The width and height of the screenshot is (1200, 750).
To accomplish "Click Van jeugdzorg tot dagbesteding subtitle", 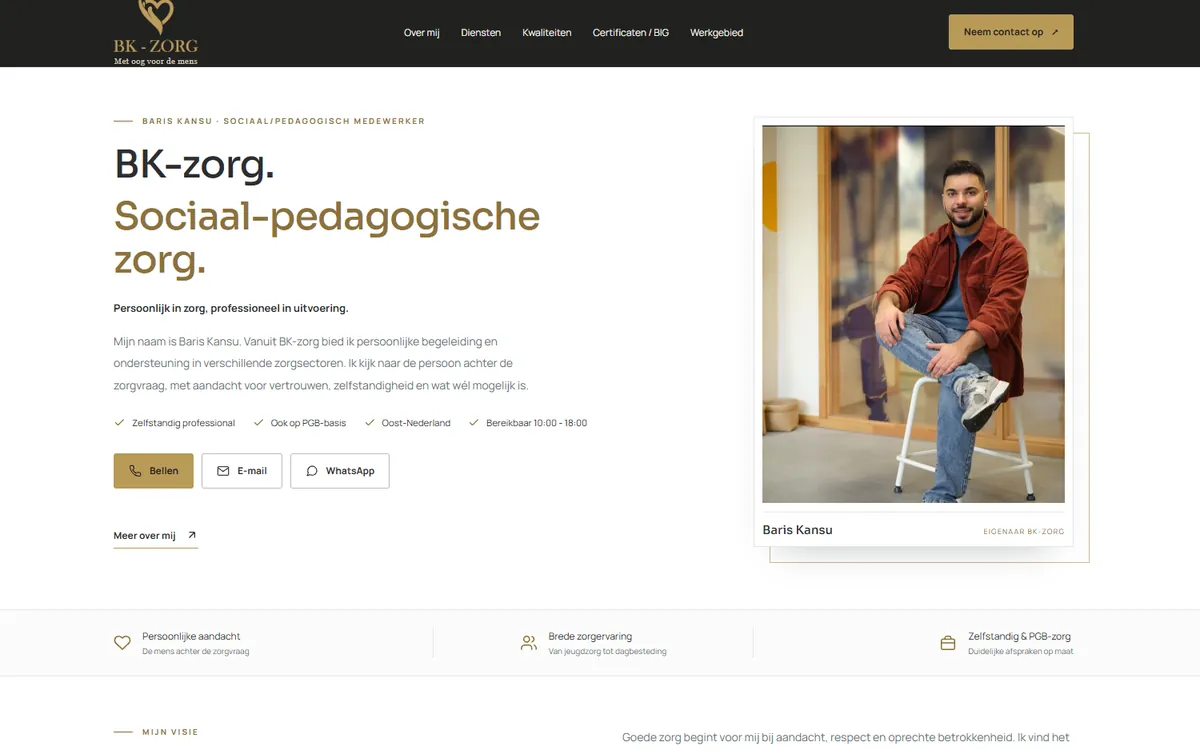I will coord(607,652).
